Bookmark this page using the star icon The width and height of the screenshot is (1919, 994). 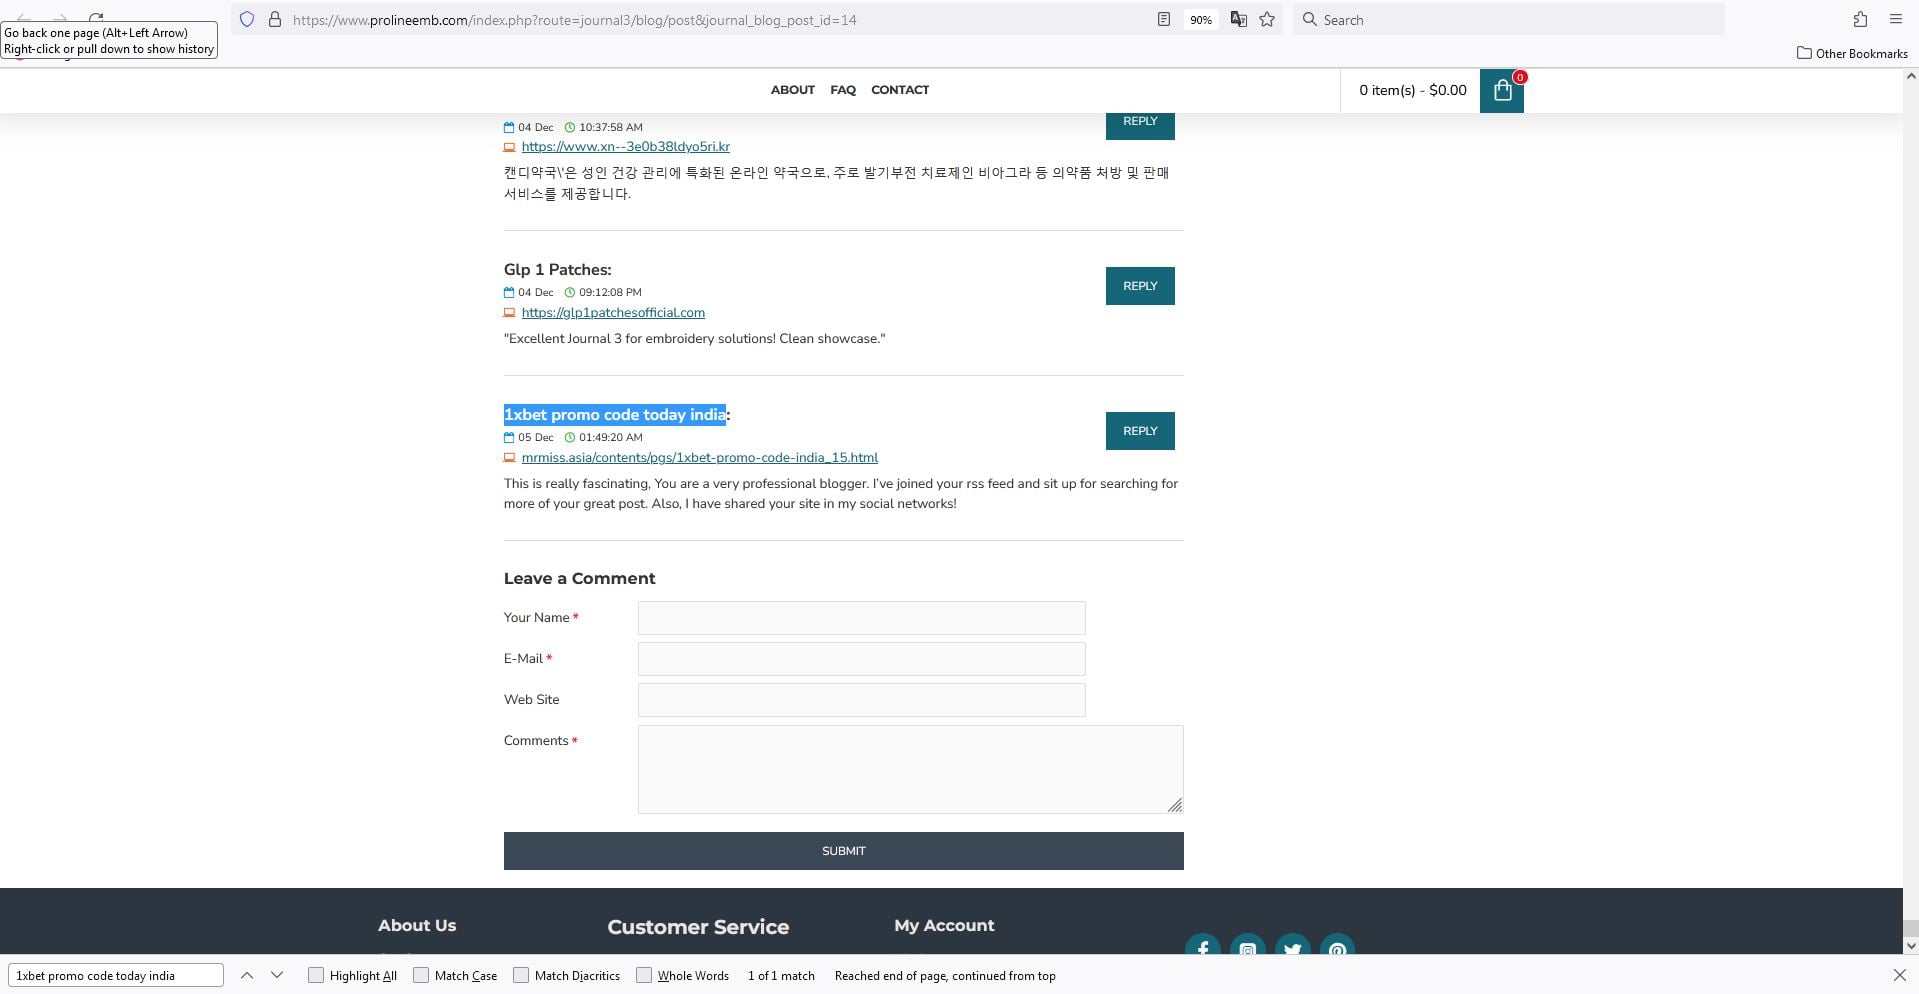click(1267, 19)
